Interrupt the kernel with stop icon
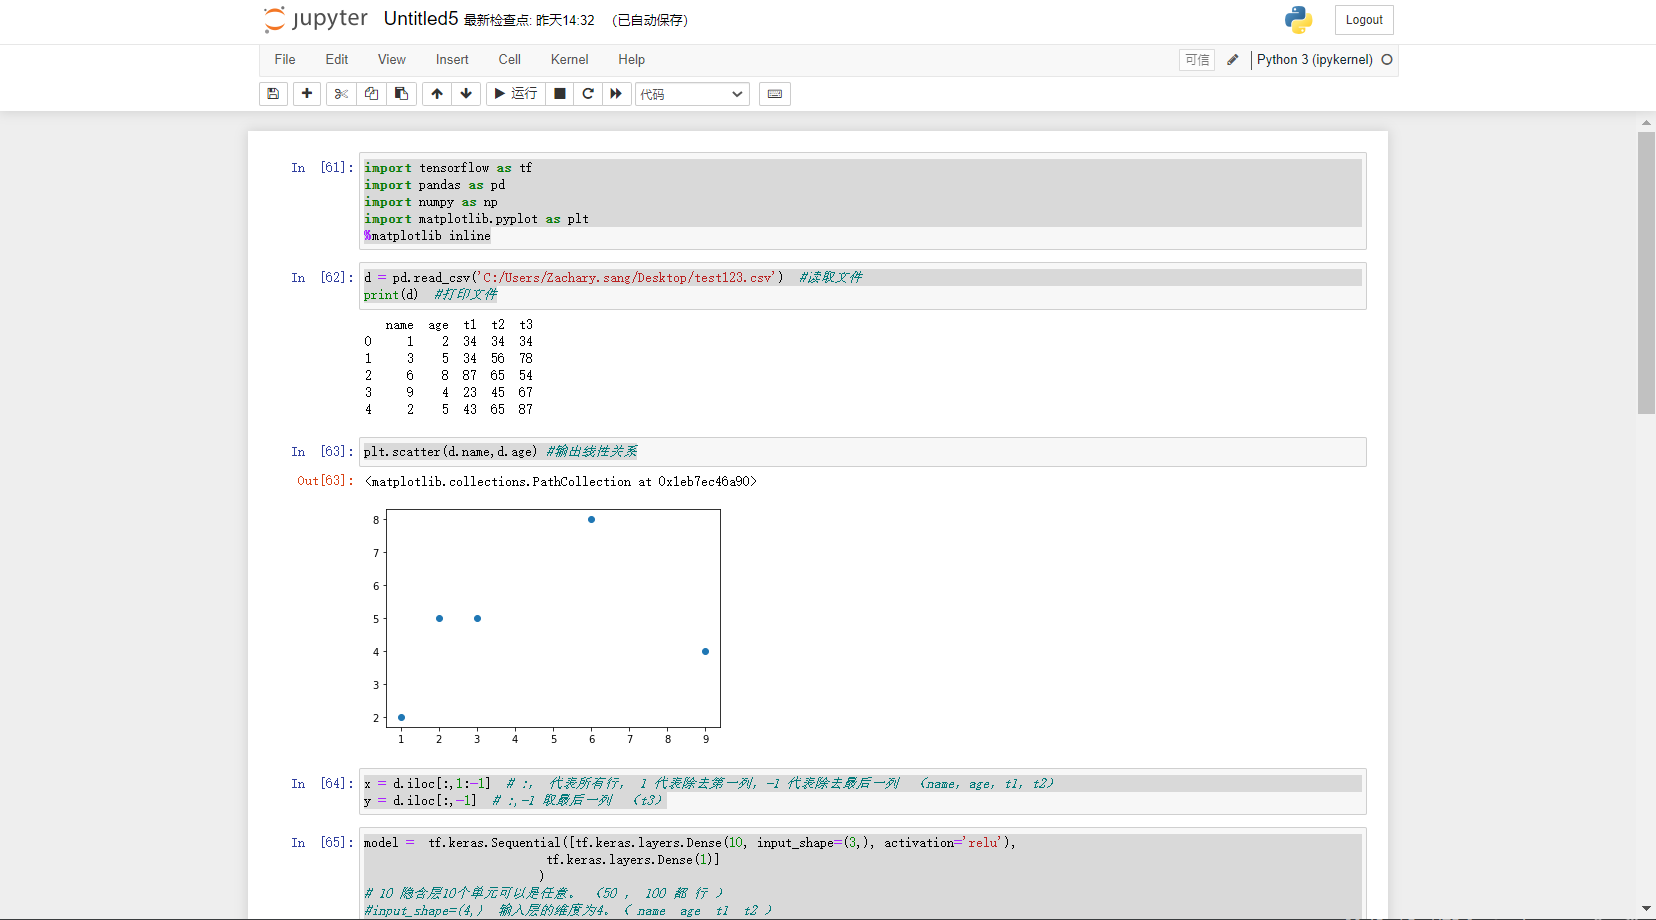The image size is (1656, 920). coord(560,94)
